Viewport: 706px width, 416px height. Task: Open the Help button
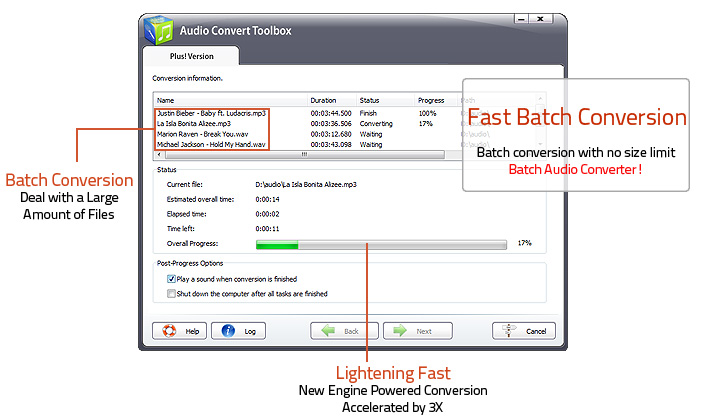[179, 331]
